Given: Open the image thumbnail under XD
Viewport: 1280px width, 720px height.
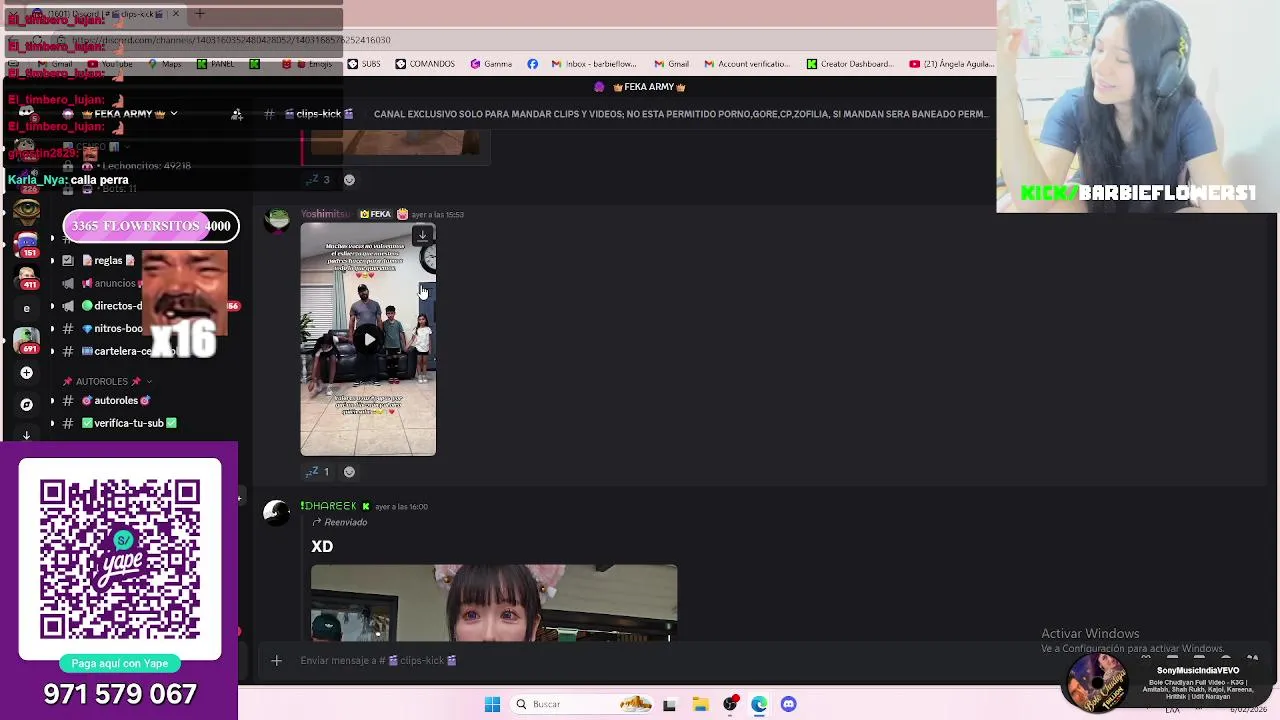Looking at the screenshot, I should 494,603.
